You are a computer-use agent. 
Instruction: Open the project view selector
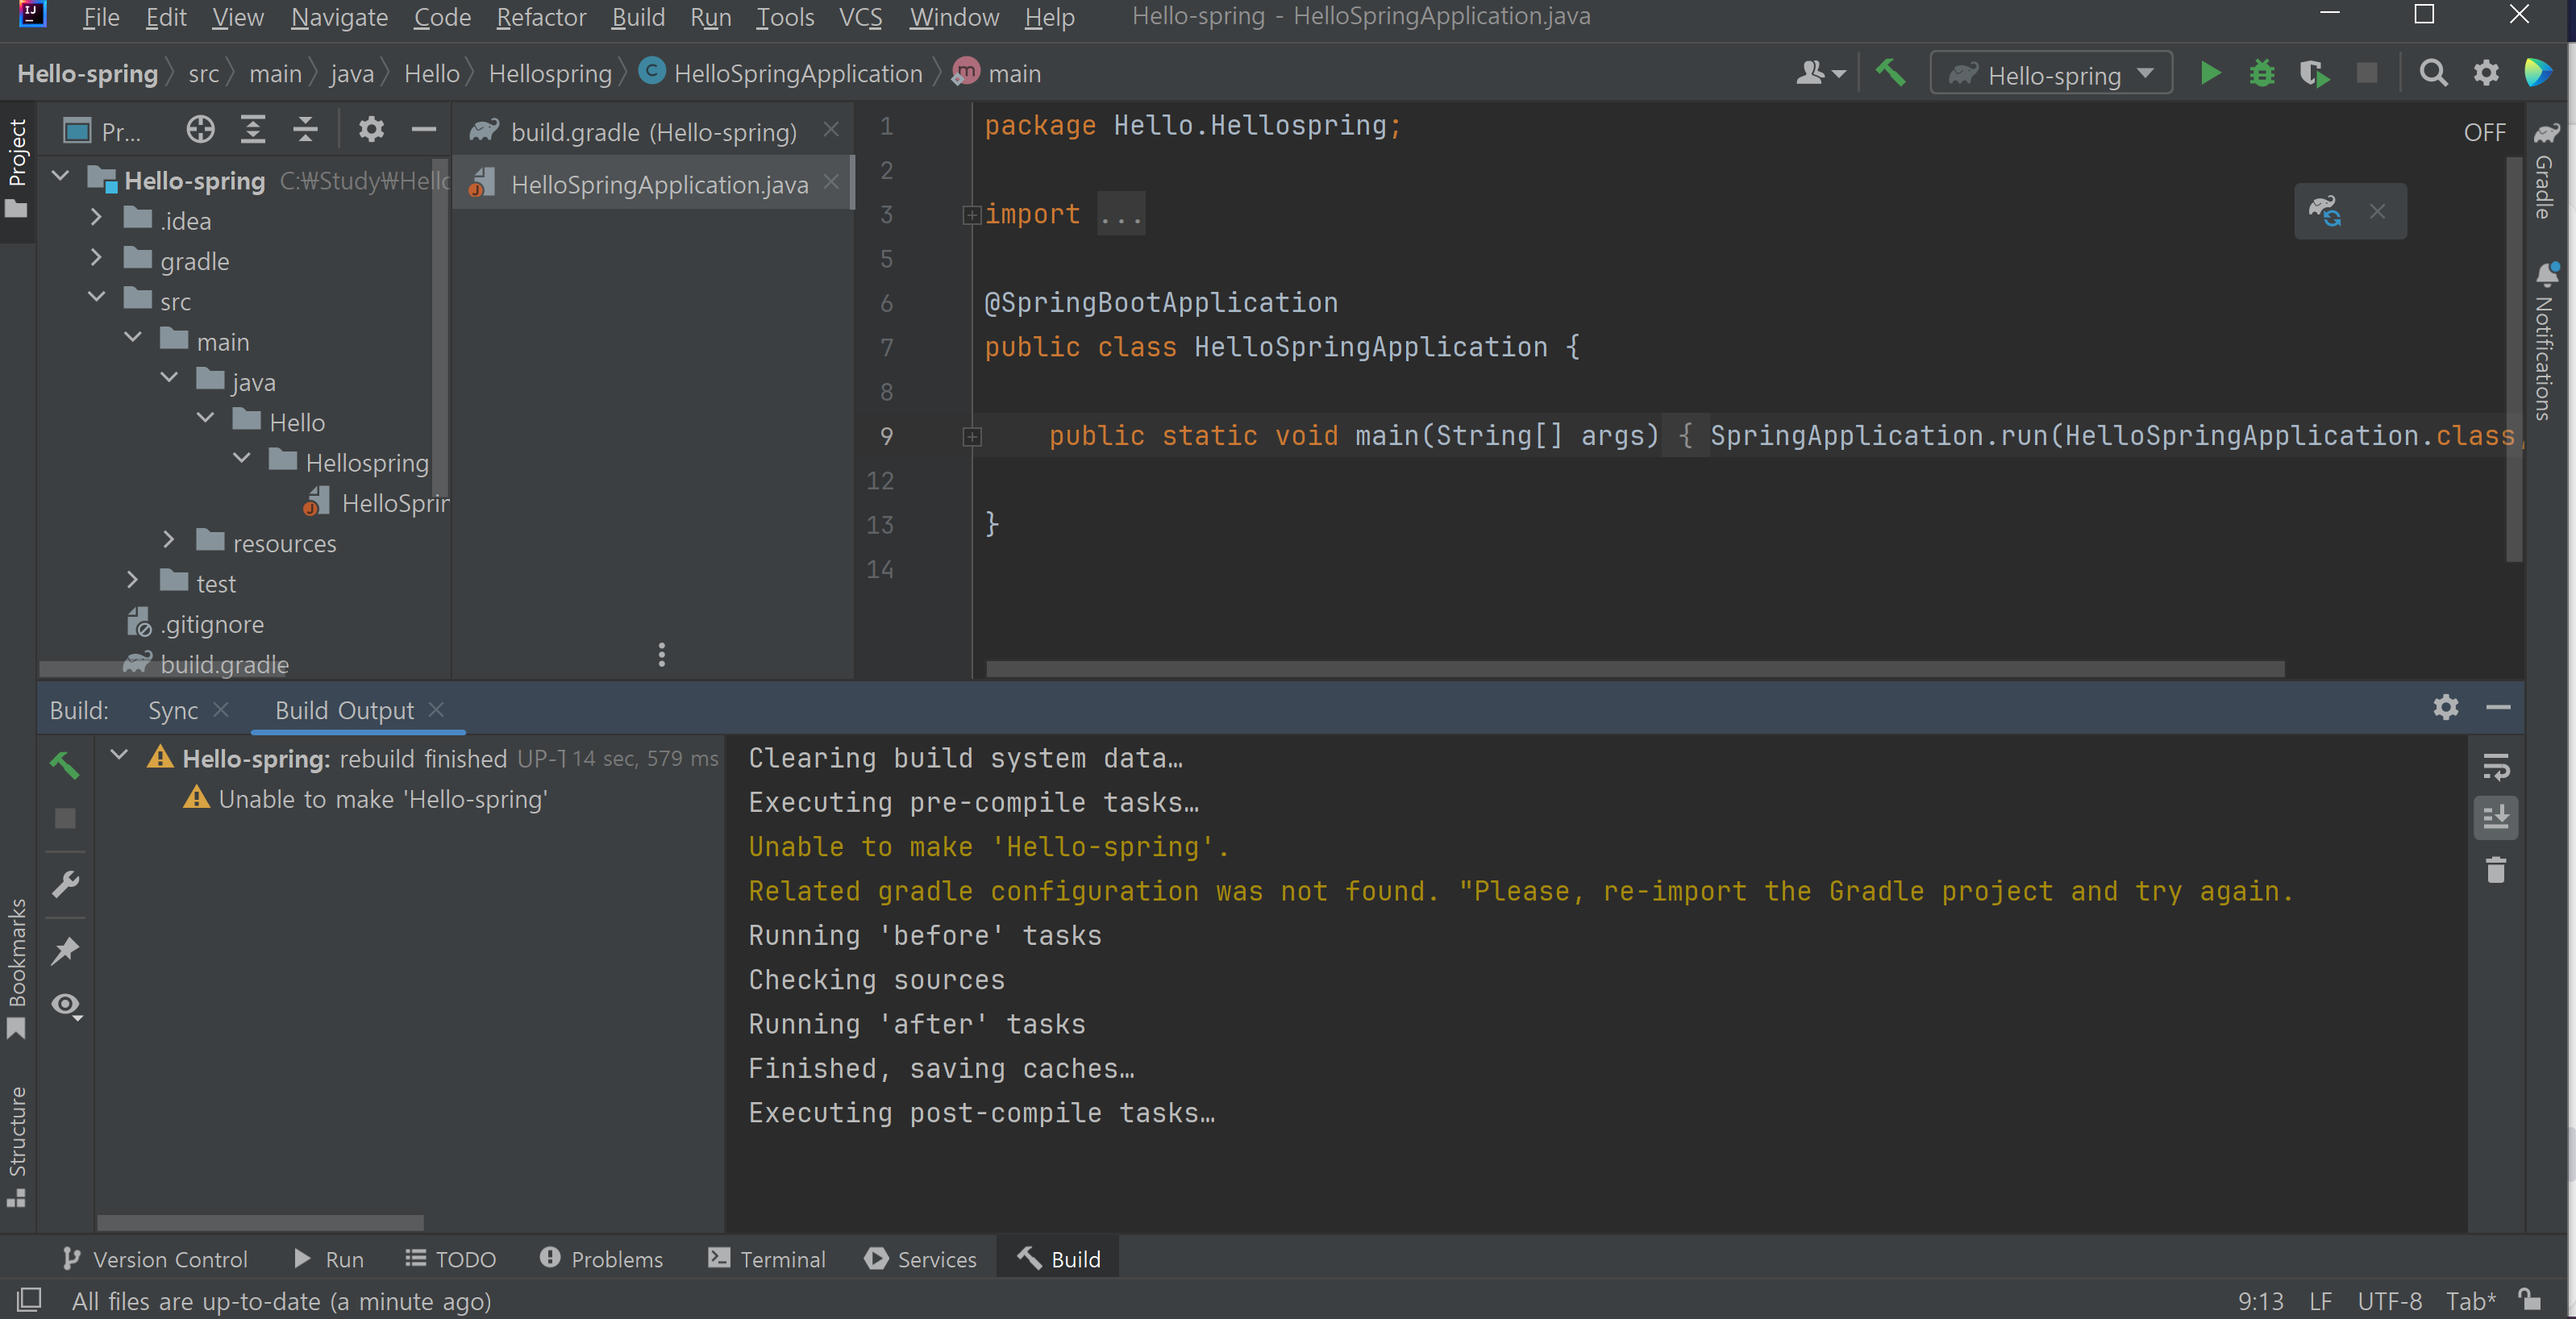(101, 131)
